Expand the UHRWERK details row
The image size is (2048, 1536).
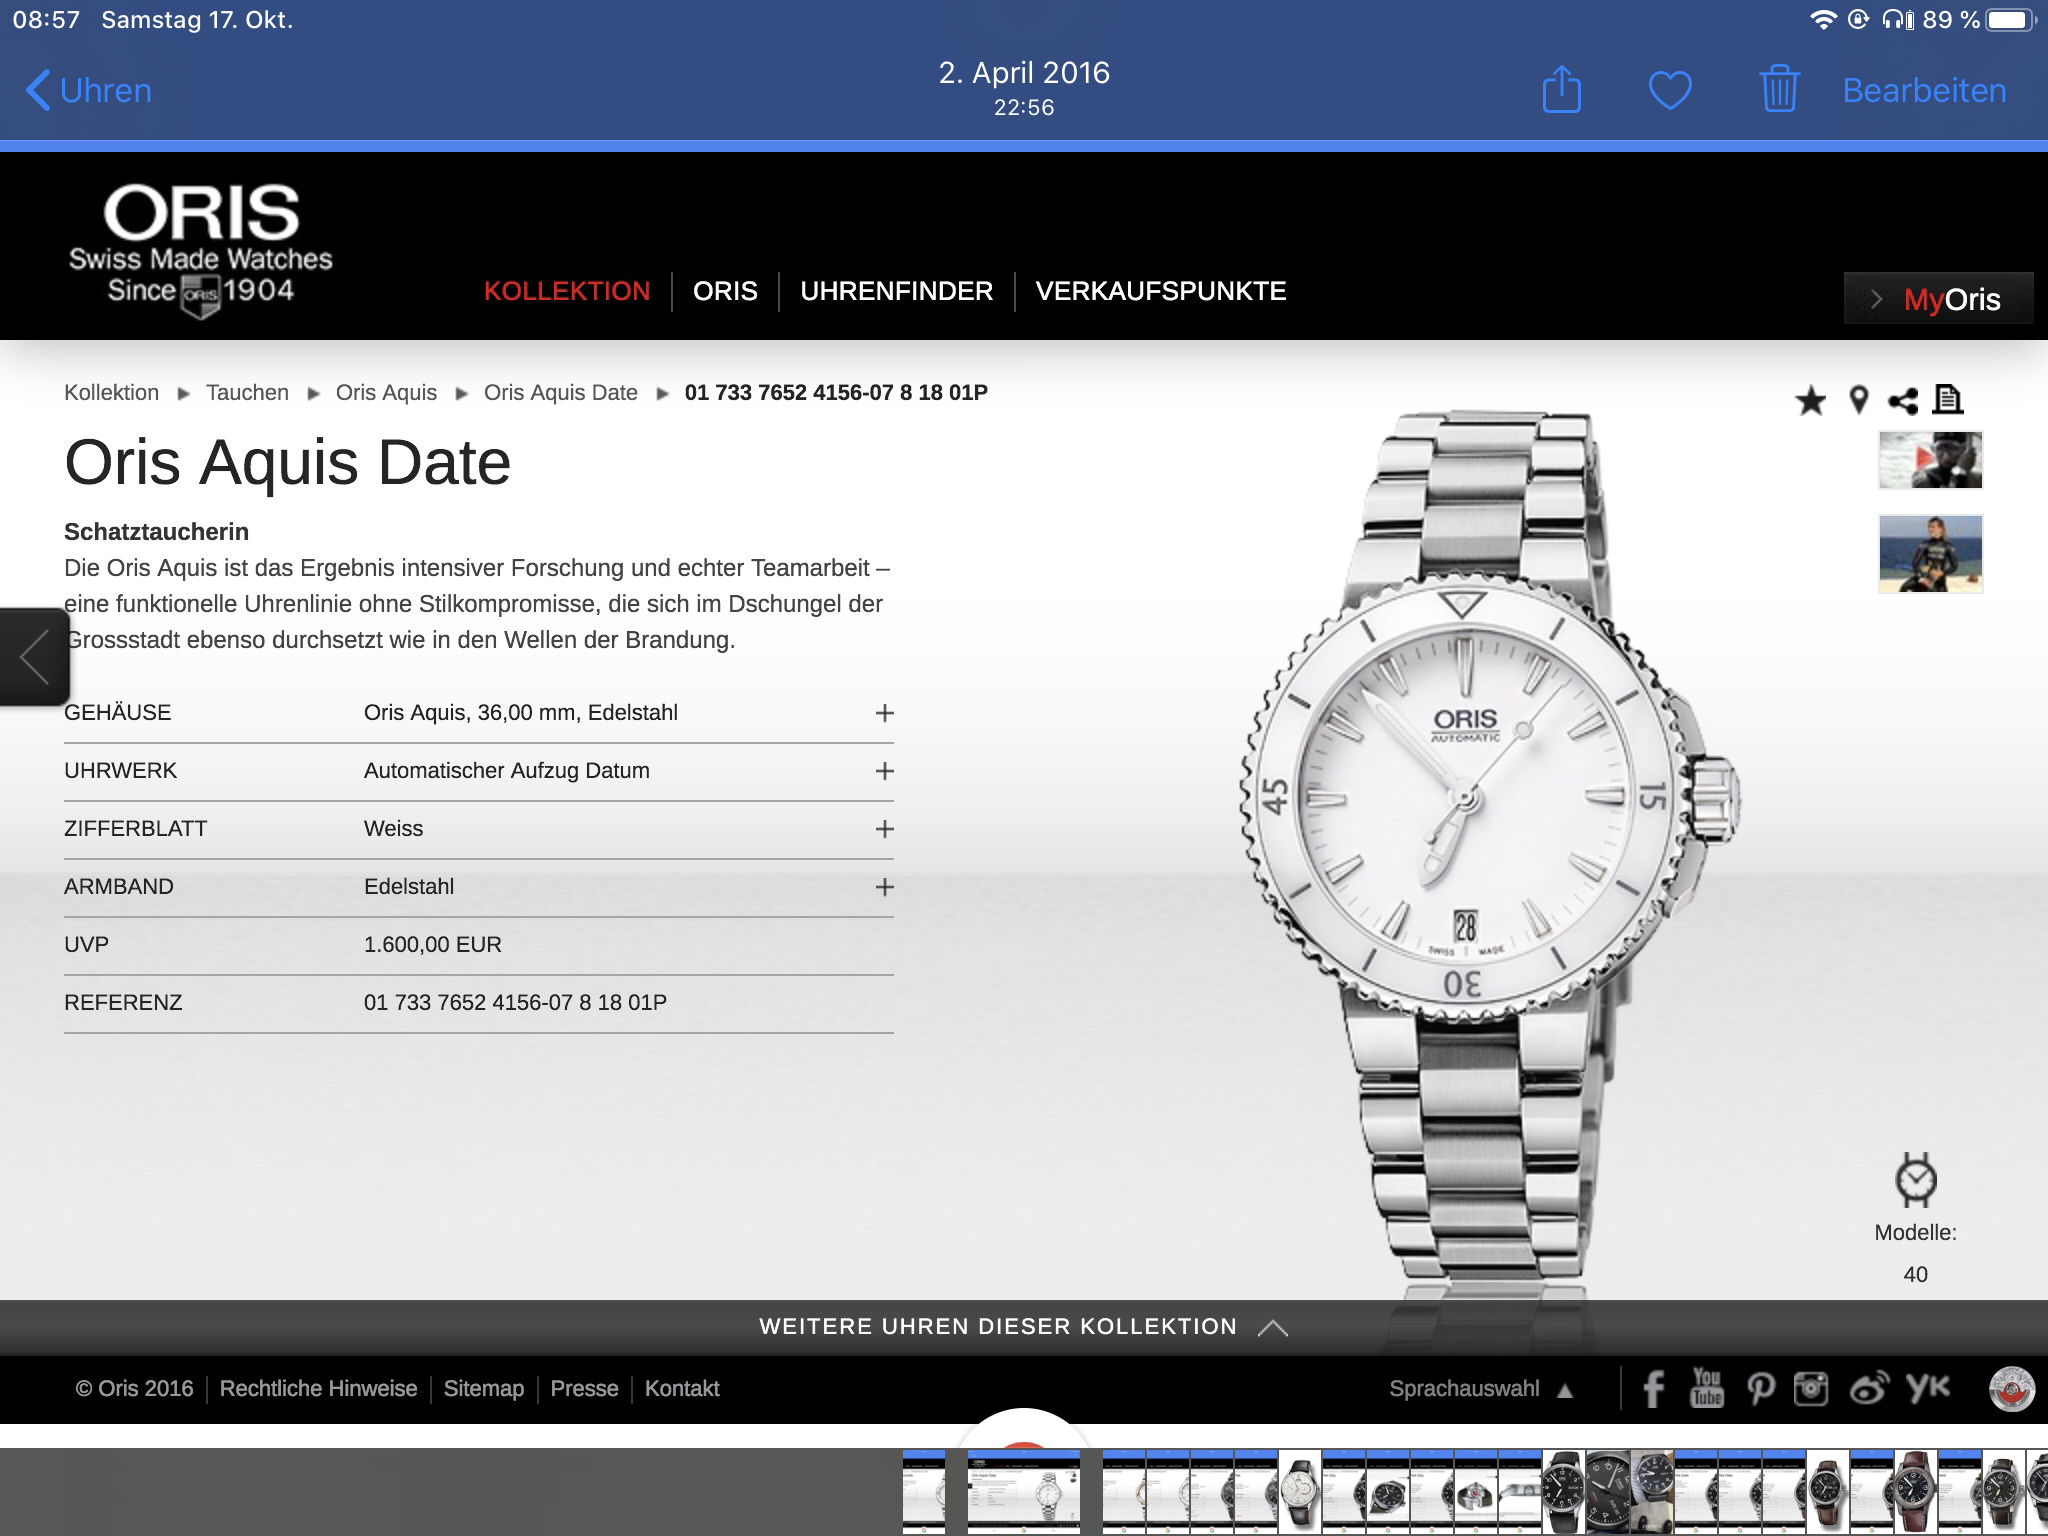tap(478, 771)
